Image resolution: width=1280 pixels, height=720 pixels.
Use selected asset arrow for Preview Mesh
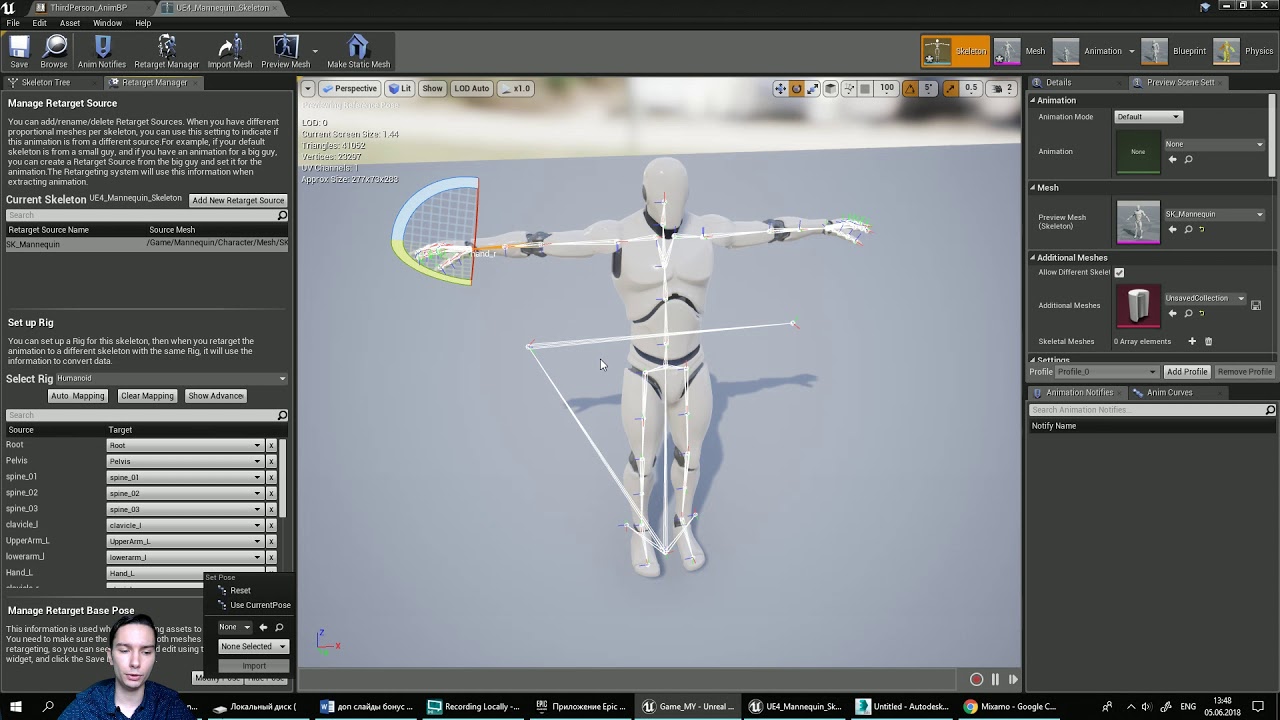coord(1173,229)
